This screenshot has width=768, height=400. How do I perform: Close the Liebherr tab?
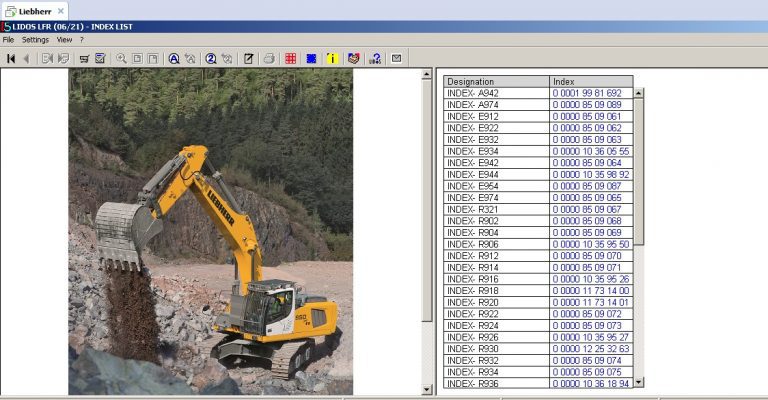click(61, 11)
